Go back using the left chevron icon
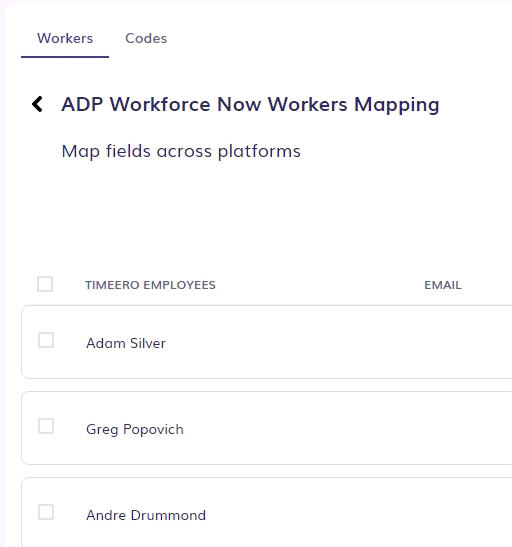The image size is (512, 547). coord(37,104)
